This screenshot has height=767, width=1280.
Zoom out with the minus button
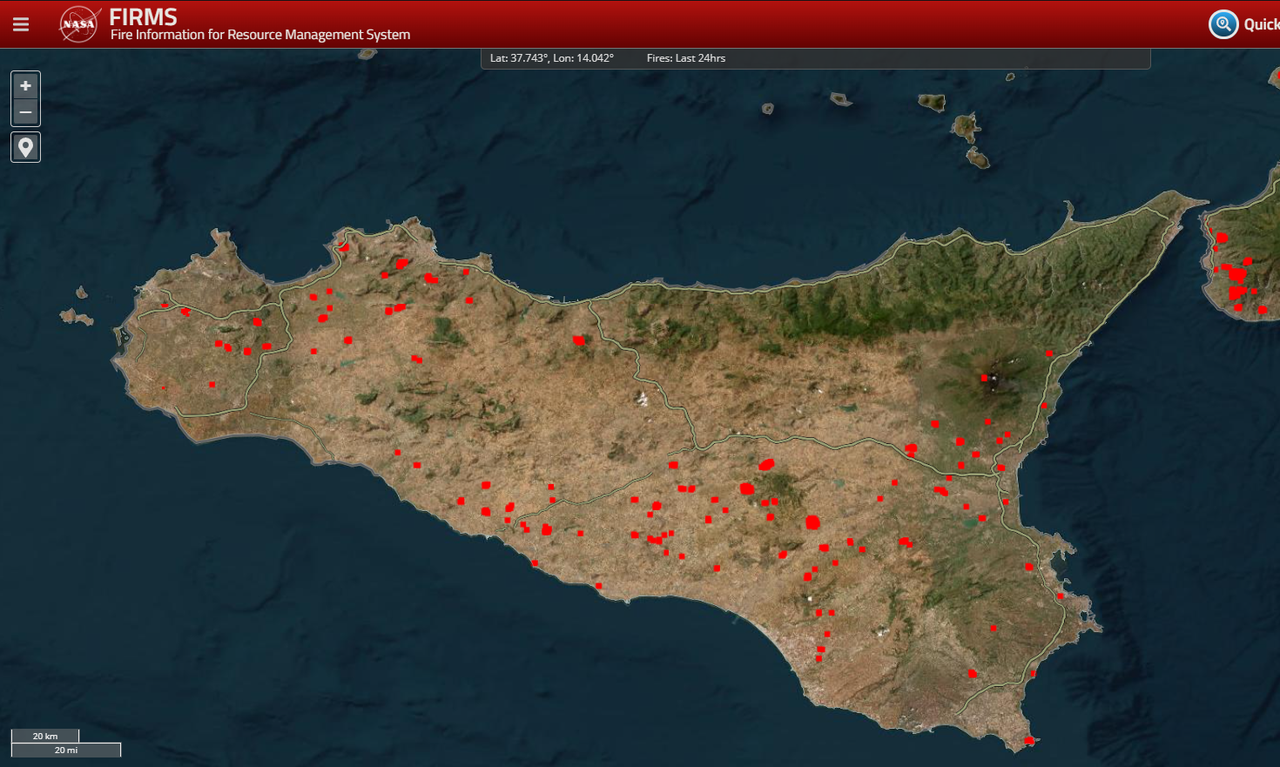click(x=26, y=112)
